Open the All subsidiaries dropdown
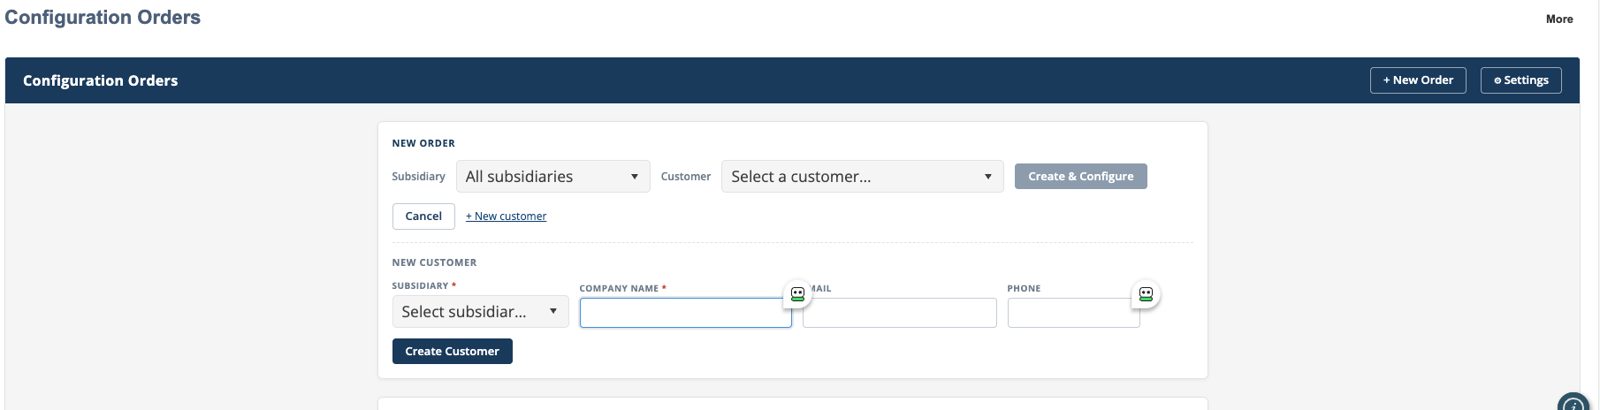The width and height of the screenshot is (1600, 410). (553, 177)
